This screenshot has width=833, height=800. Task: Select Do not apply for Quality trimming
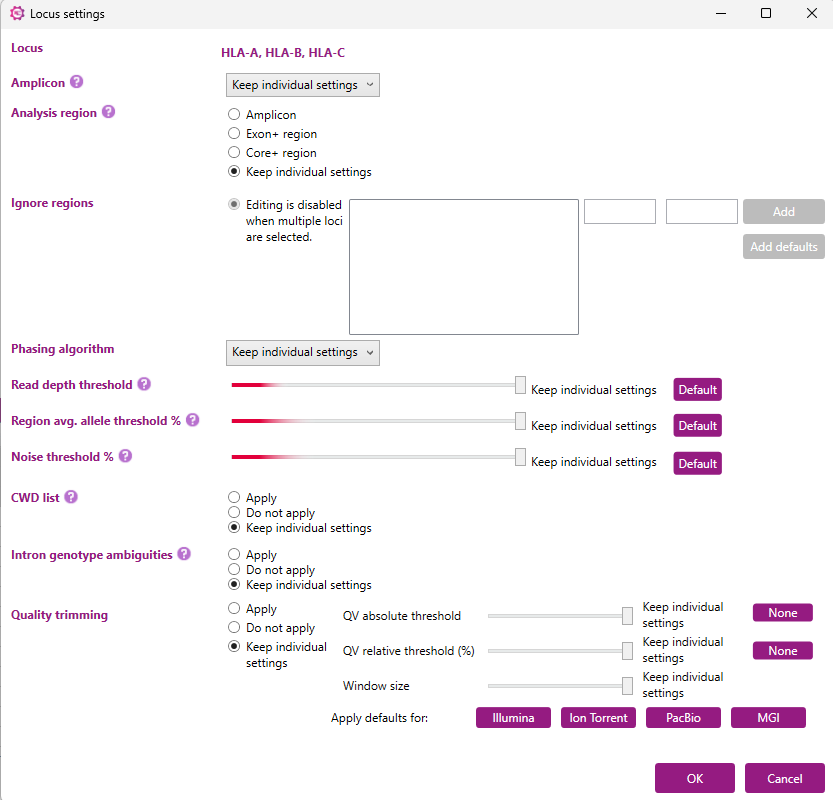[234, 628]
